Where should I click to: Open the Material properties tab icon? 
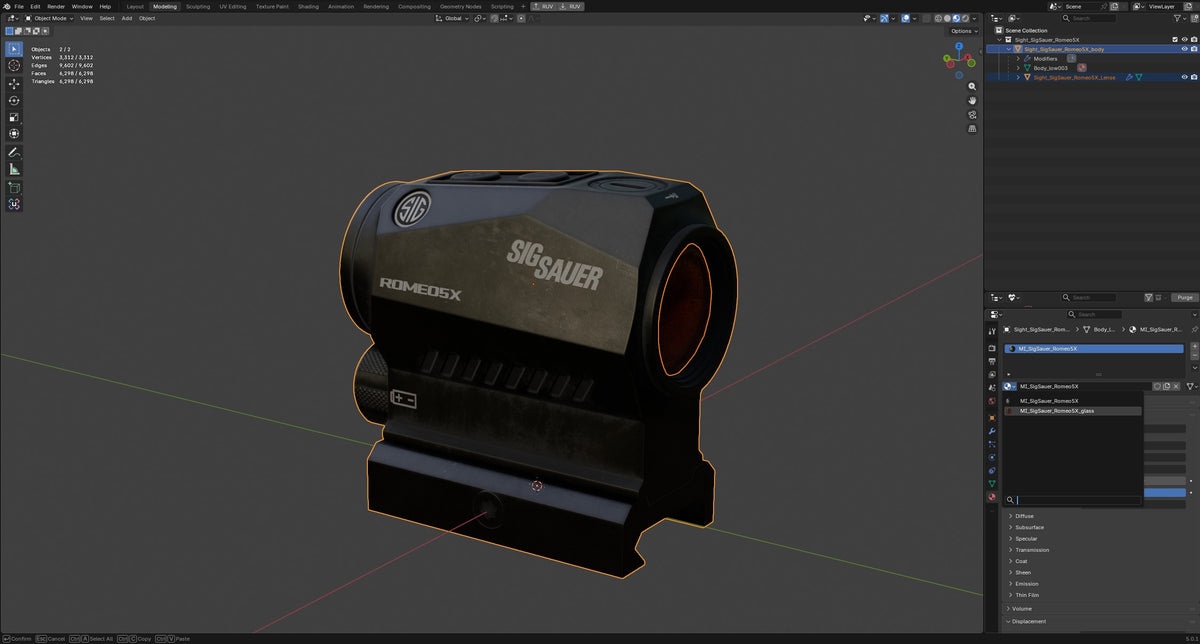click(992, 497)
